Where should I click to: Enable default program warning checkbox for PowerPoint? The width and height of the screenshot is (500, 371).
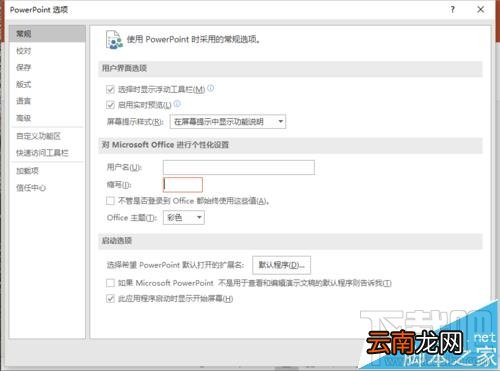(110, 283)
